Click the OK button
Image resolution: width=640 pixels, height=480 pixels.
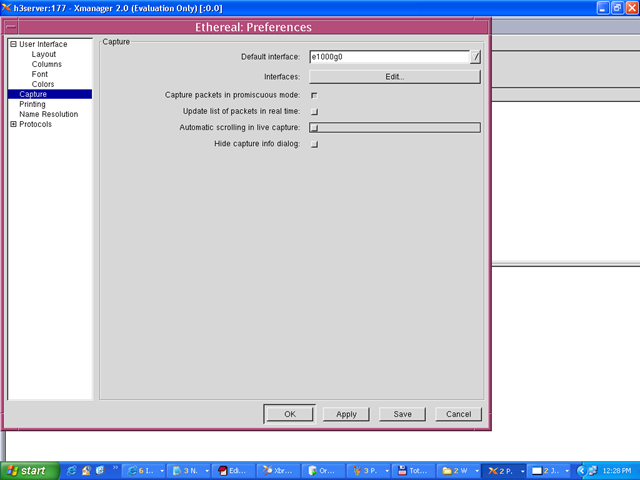(x=290, y=414)
